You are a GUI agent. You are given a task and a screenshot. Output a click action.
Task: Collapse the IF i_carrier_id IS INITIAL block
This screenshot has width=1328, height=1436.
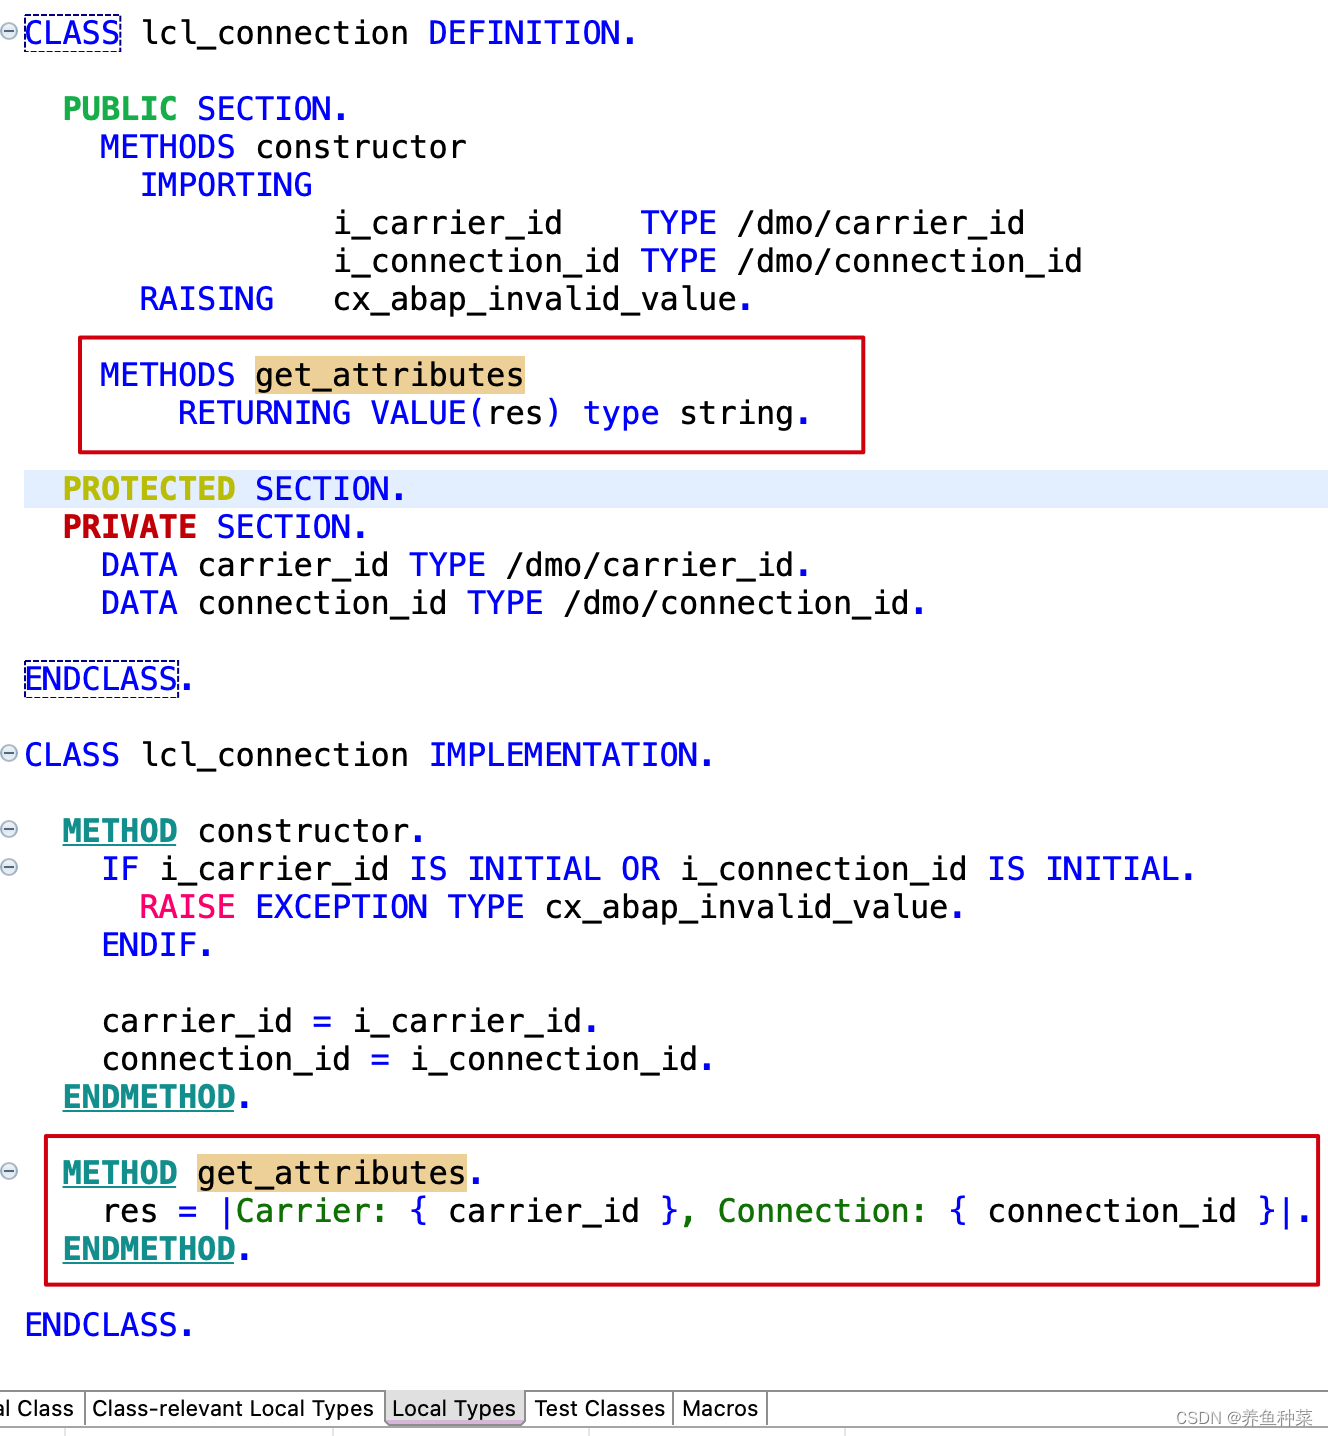[10, 869]
